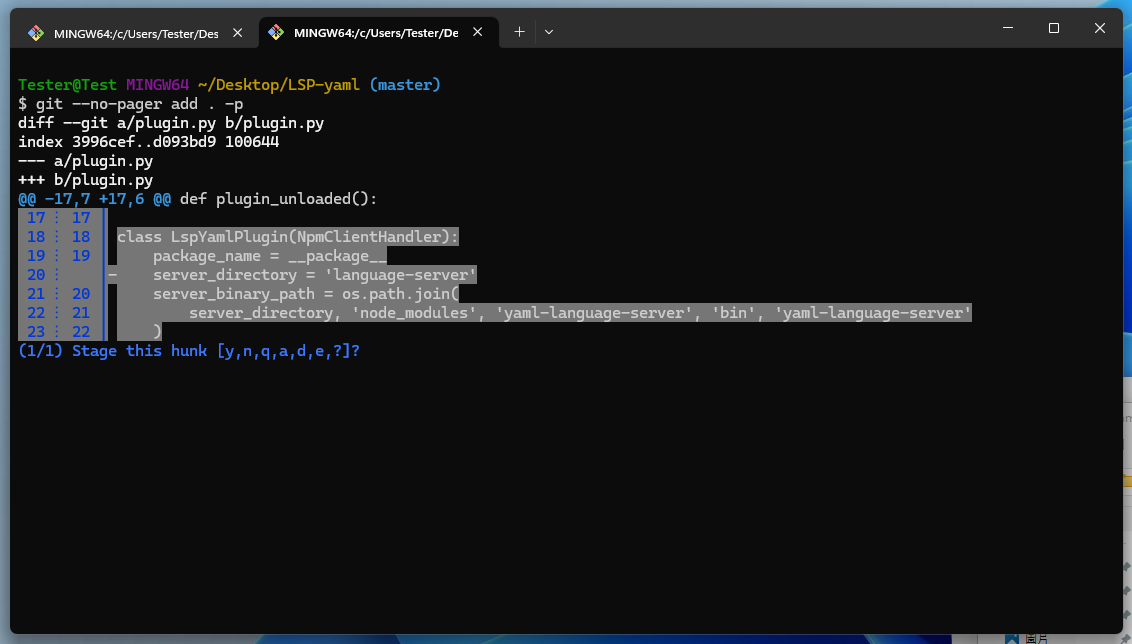Click the 'MINGW64' label in the prompt

[x=157, y=85]
